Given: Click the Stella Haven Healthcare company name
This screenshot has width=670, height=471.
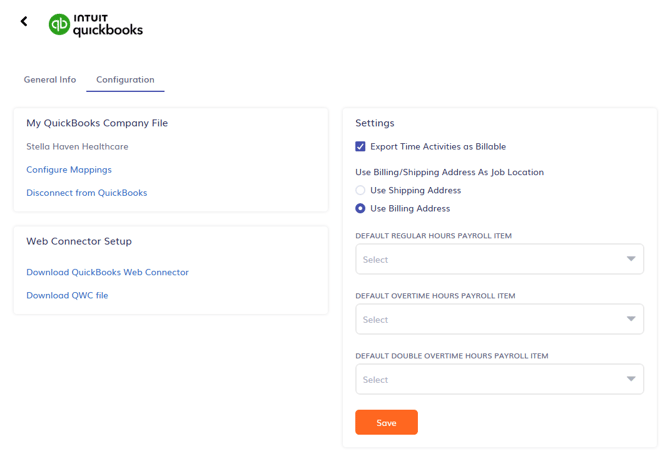Looking at the screenshot, I should (77, 147).
